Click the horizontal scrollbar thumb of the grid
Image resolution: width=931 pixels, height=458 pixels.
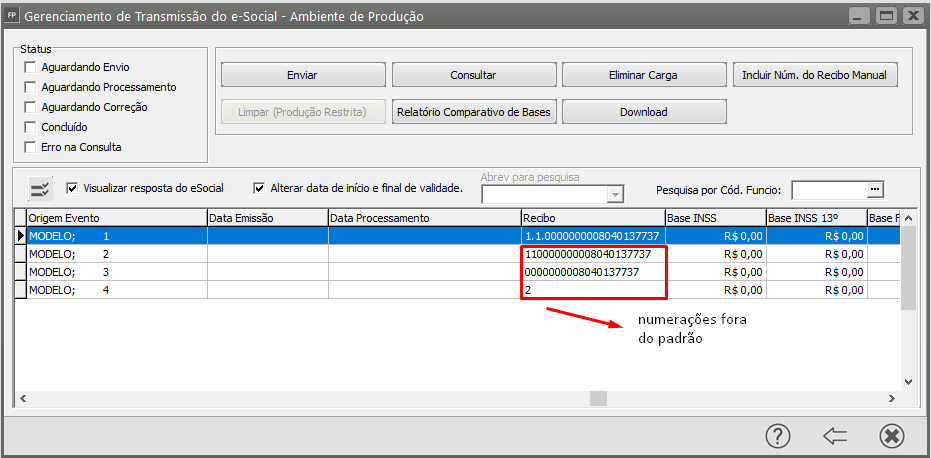(x=598, y=398)
